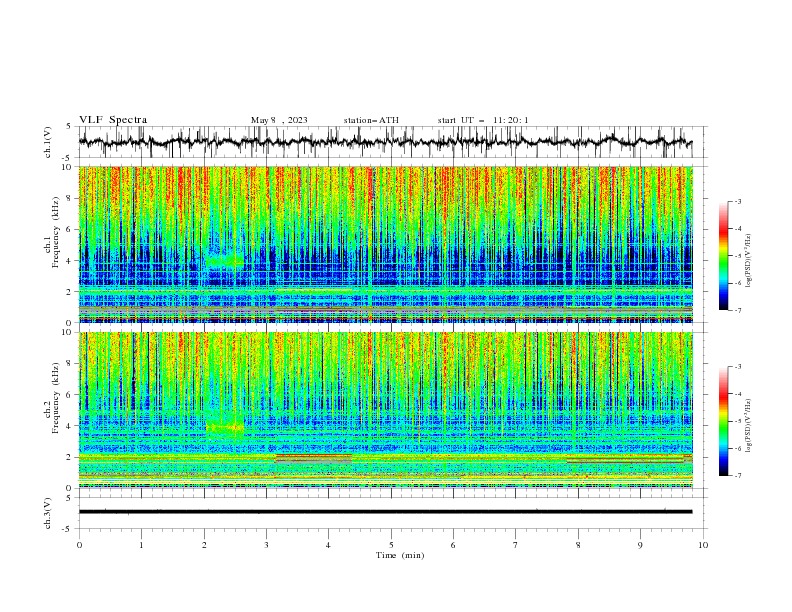Click the ch.1 voltage waveform trace
The width and height of the screenshot is (792, 612).
click(x=385, y=142)
